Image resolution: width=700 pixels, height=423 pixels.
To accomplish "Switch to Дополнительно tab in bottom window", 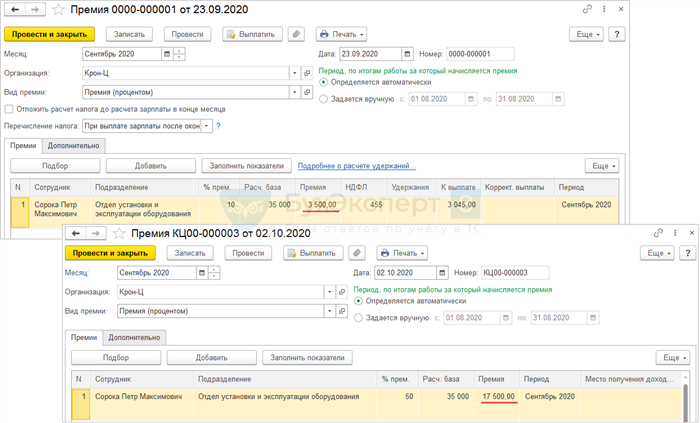I will pos(134,338).
